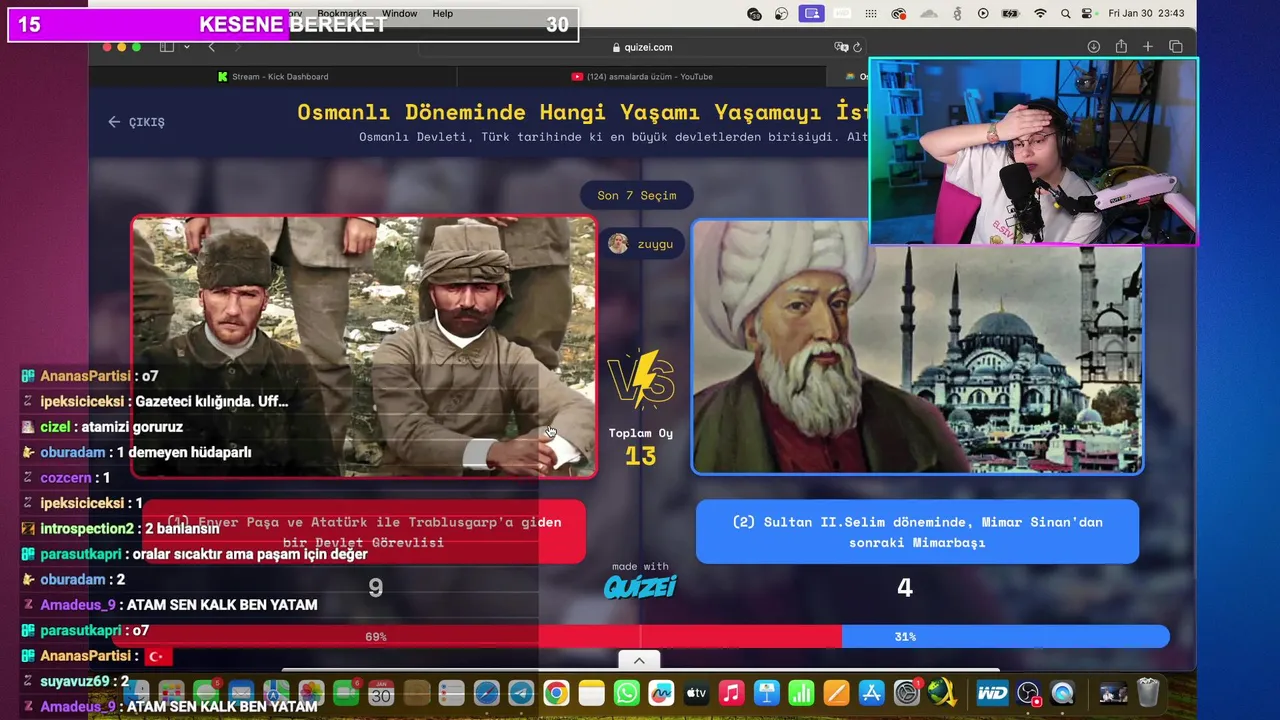Vote for option 2 Mimar Sinan button

[x=917, y=532]
